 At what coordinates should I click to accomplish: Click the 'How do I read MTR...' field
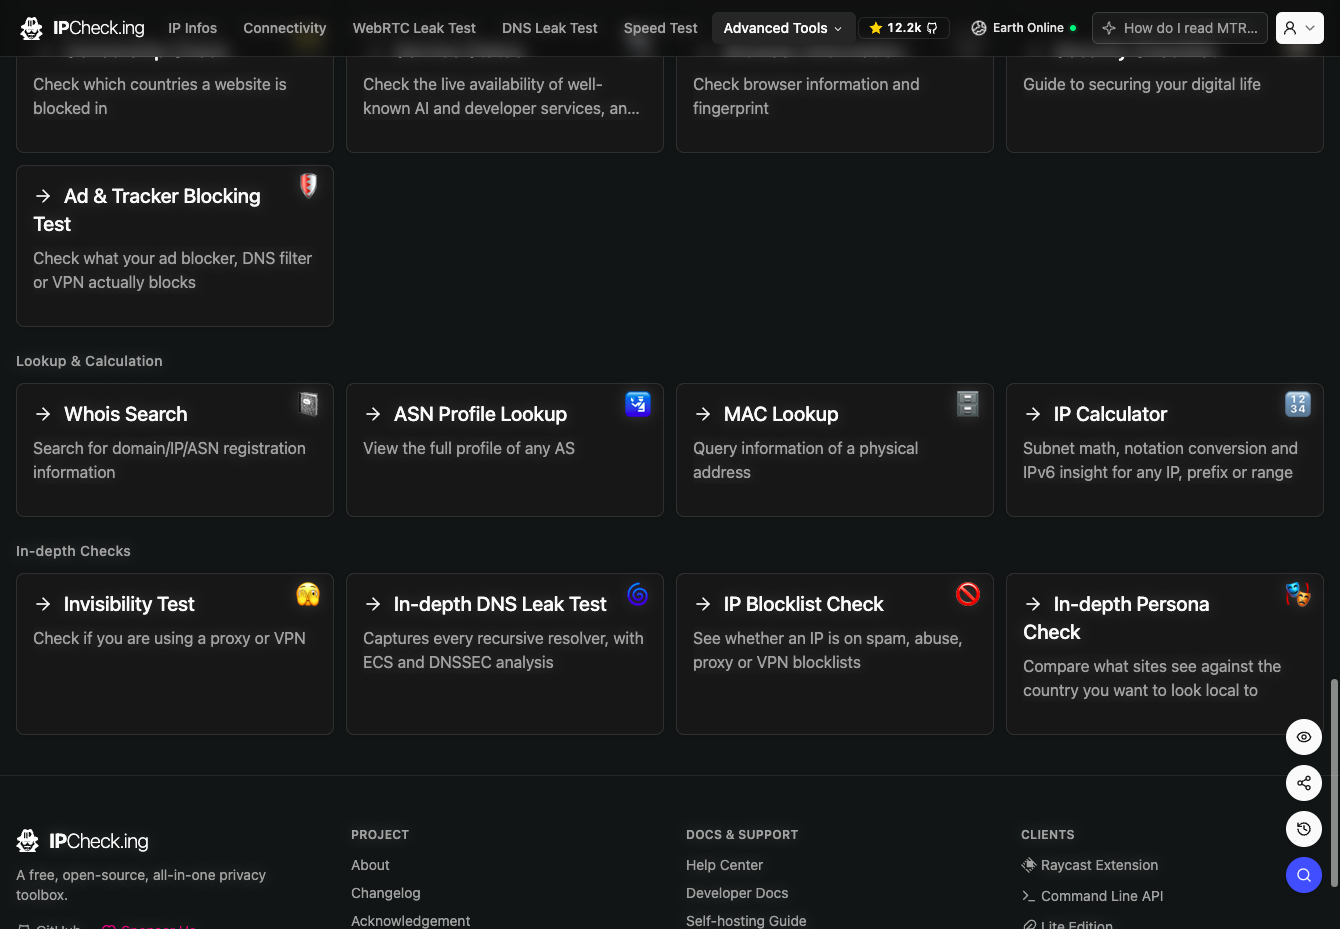(x=1180, y=28)
